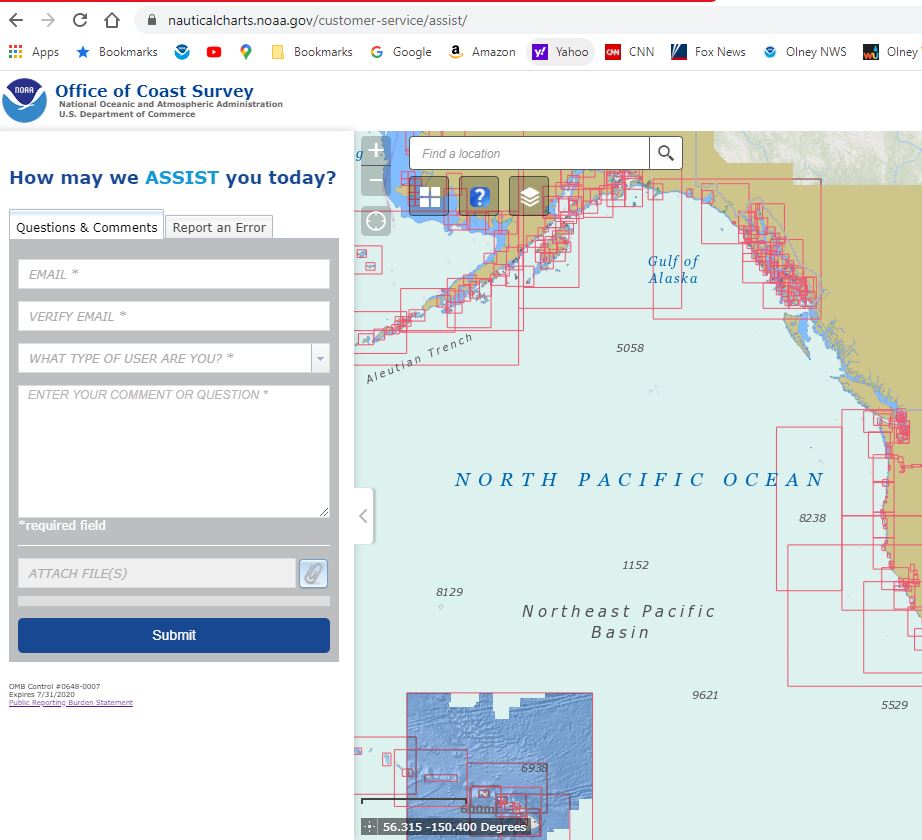Open the blue question mark help widget
Screen dimensions: 922x840
point(479,197)
